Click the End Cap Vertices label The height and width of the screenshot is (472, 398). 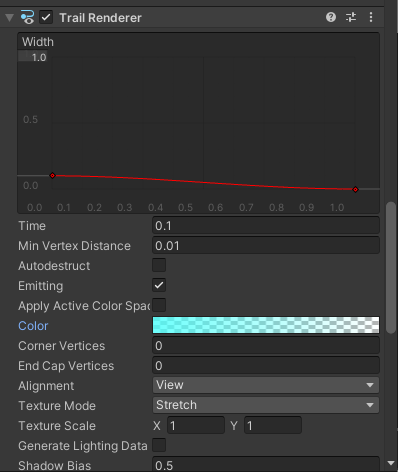click(66, 366)
